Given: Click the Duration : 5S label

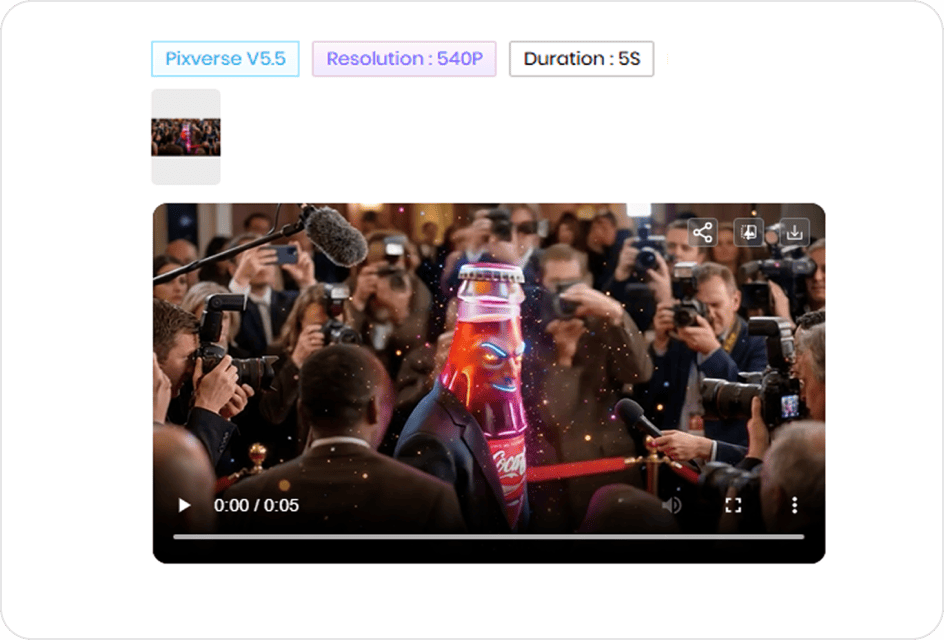Looking at the screenshot, I should (581, 59).
